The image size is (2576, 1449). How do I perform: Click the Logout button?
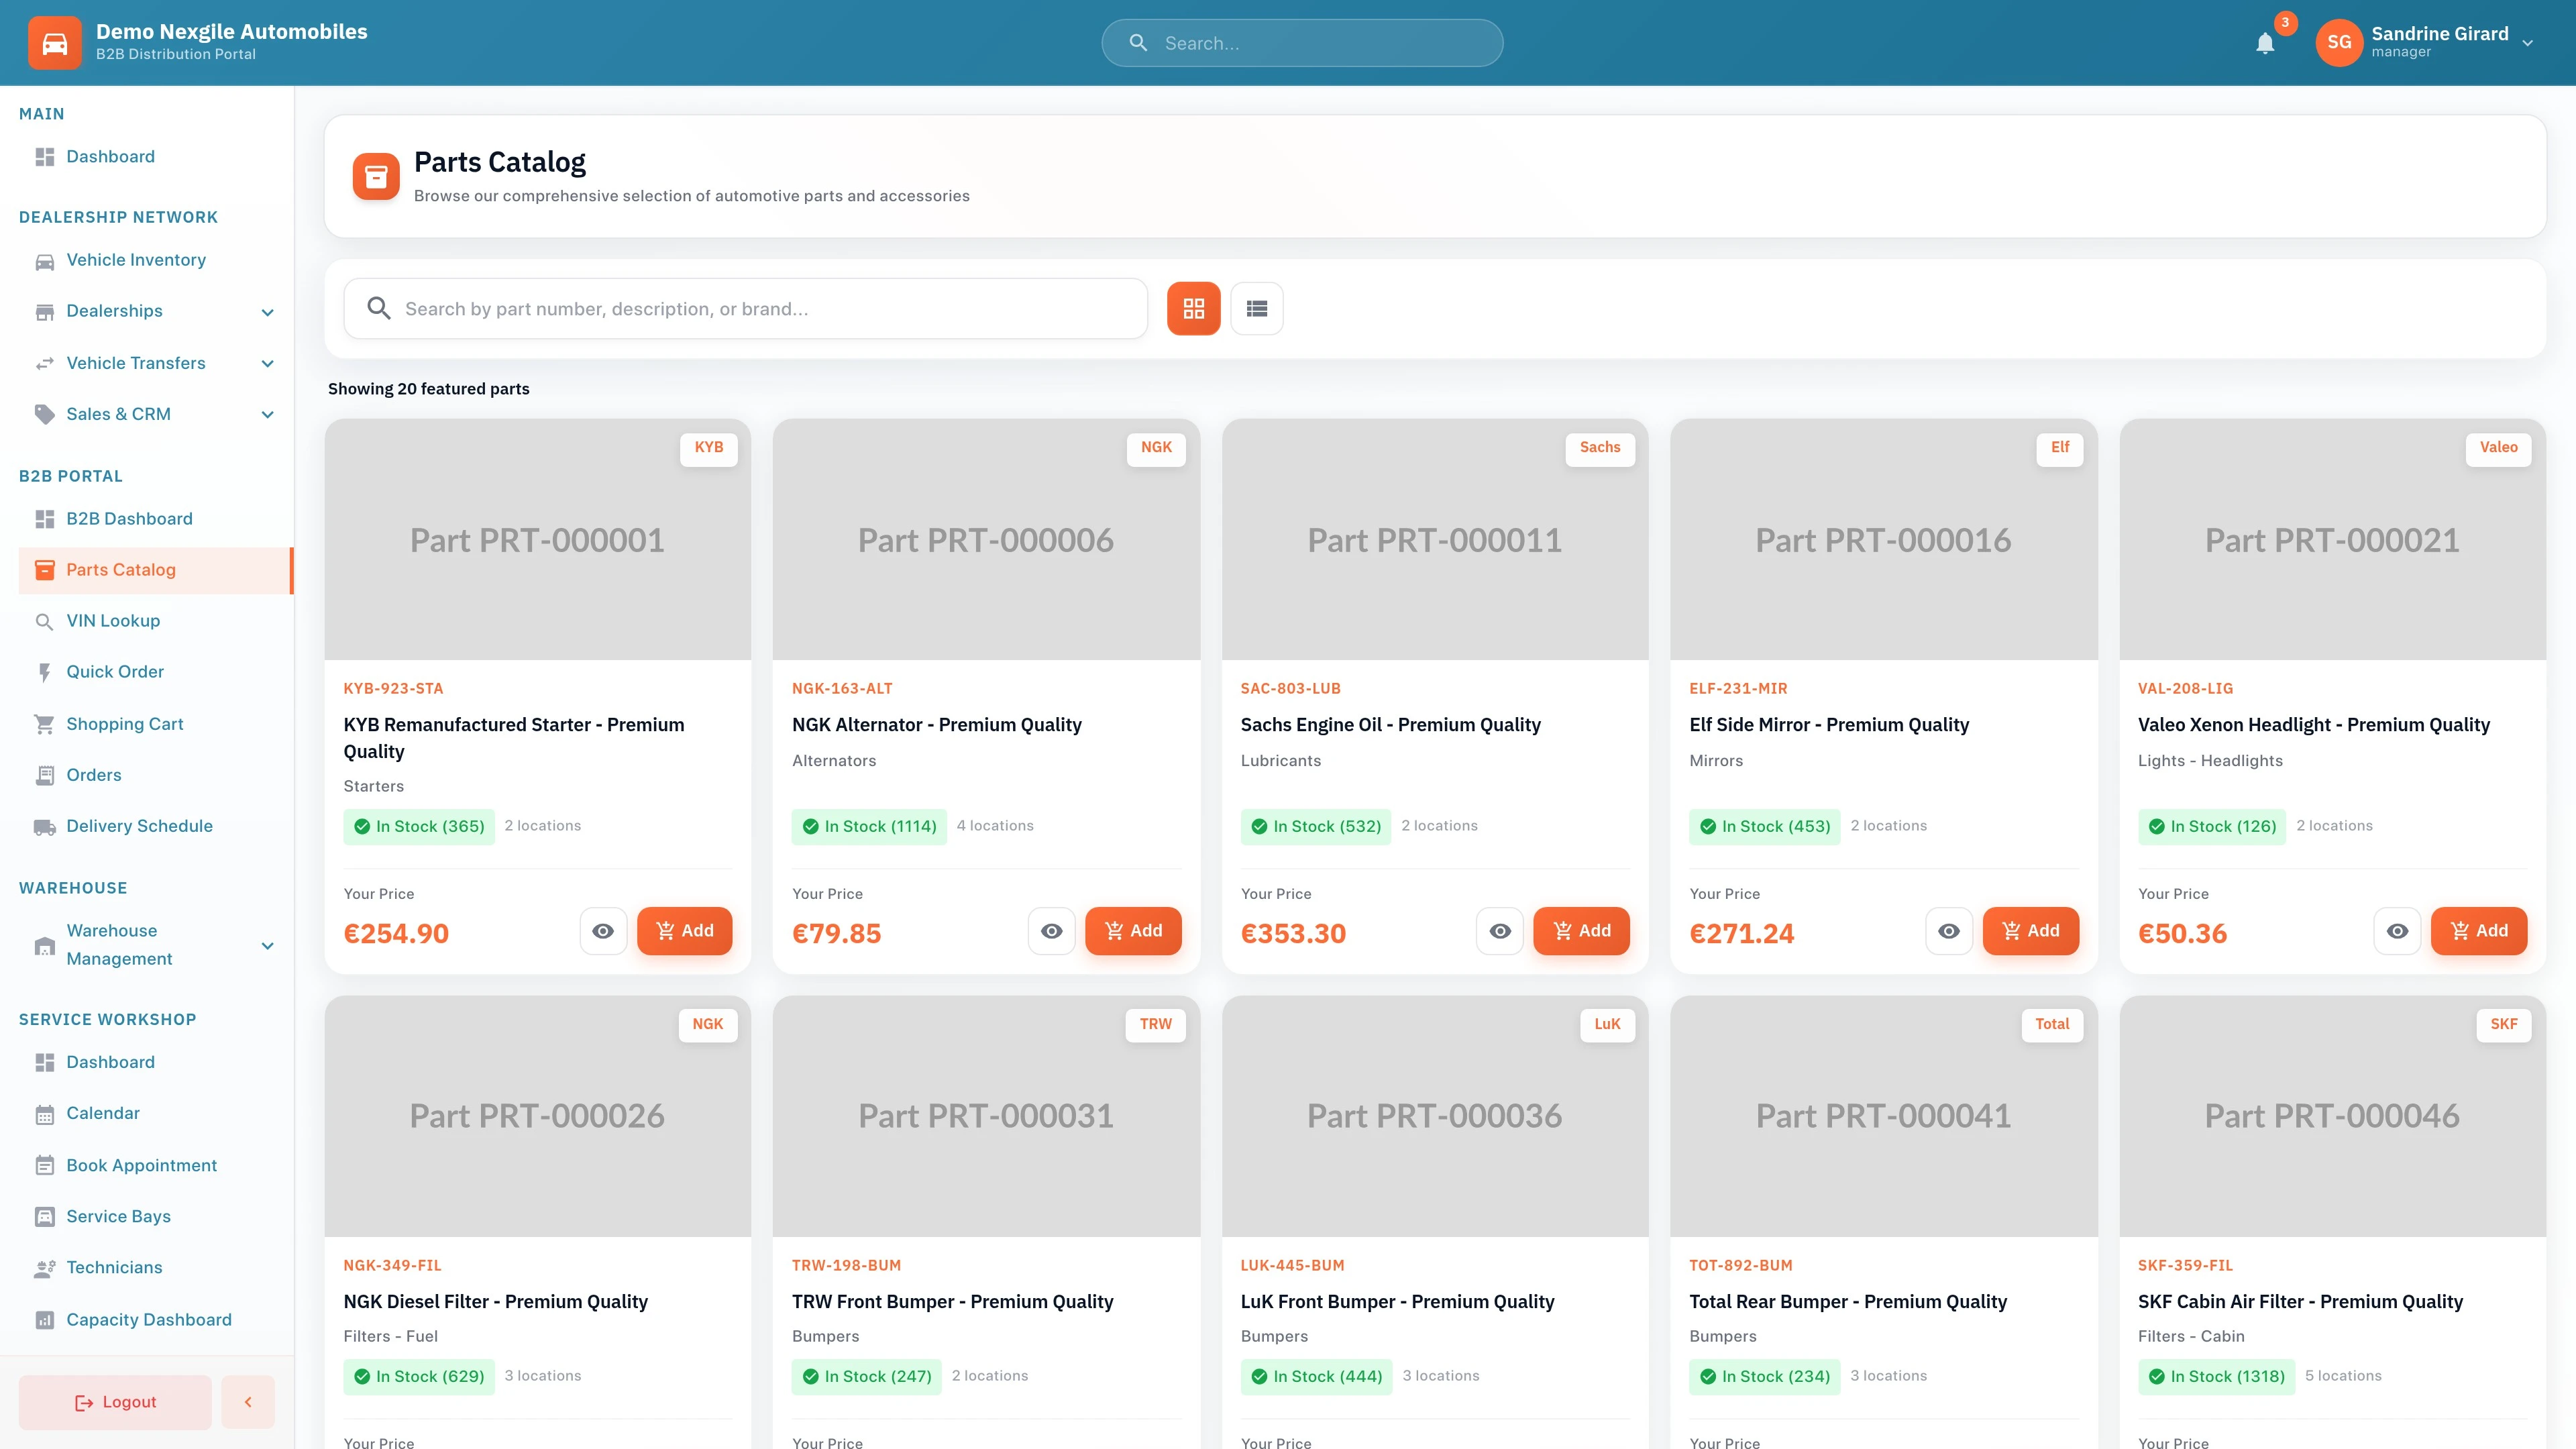tap(115, 1402)
